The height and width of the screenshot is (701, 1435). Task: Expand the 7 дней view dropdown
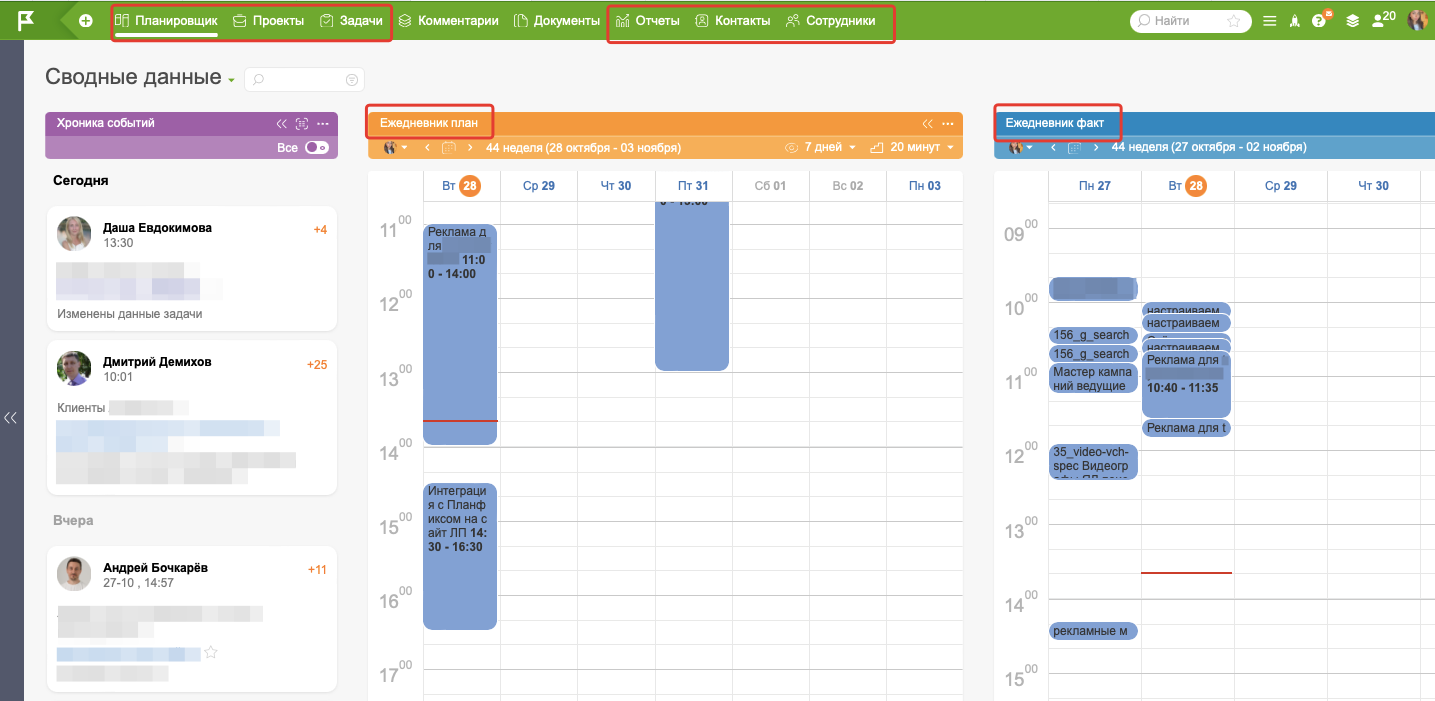pos(829,148)
